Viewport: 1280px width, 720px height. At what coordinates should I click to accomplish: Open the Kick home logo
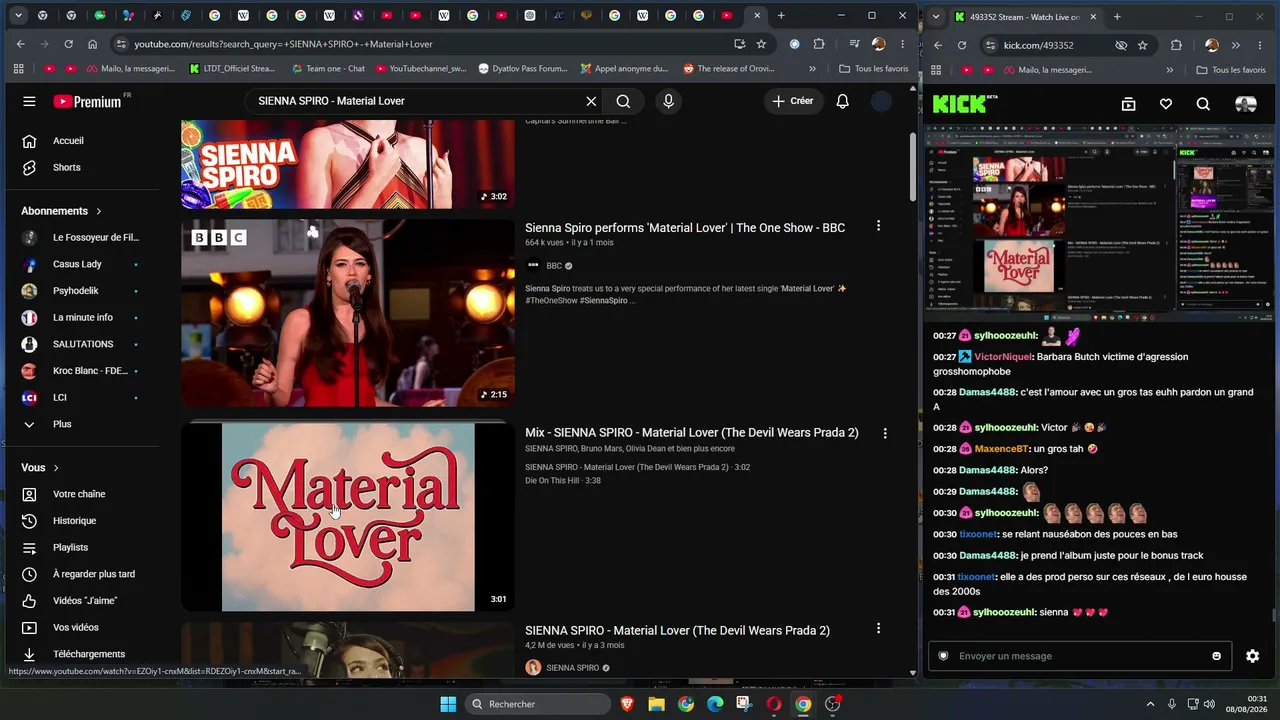coord(965,104)
